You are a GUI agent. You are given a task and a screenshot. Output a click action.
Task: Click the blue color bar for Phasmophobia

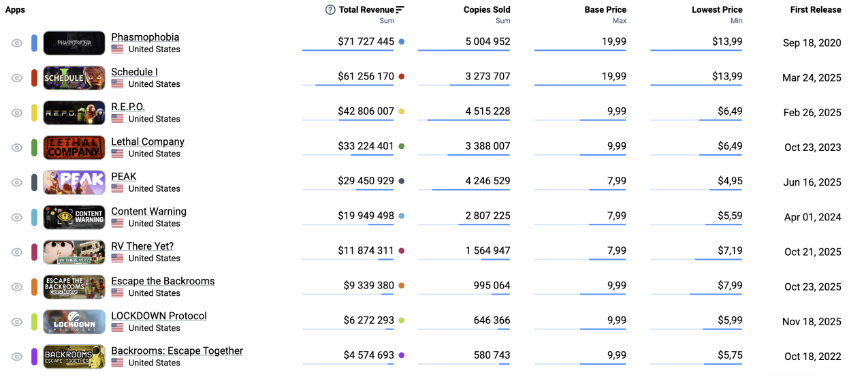click(x=34, y=43)
